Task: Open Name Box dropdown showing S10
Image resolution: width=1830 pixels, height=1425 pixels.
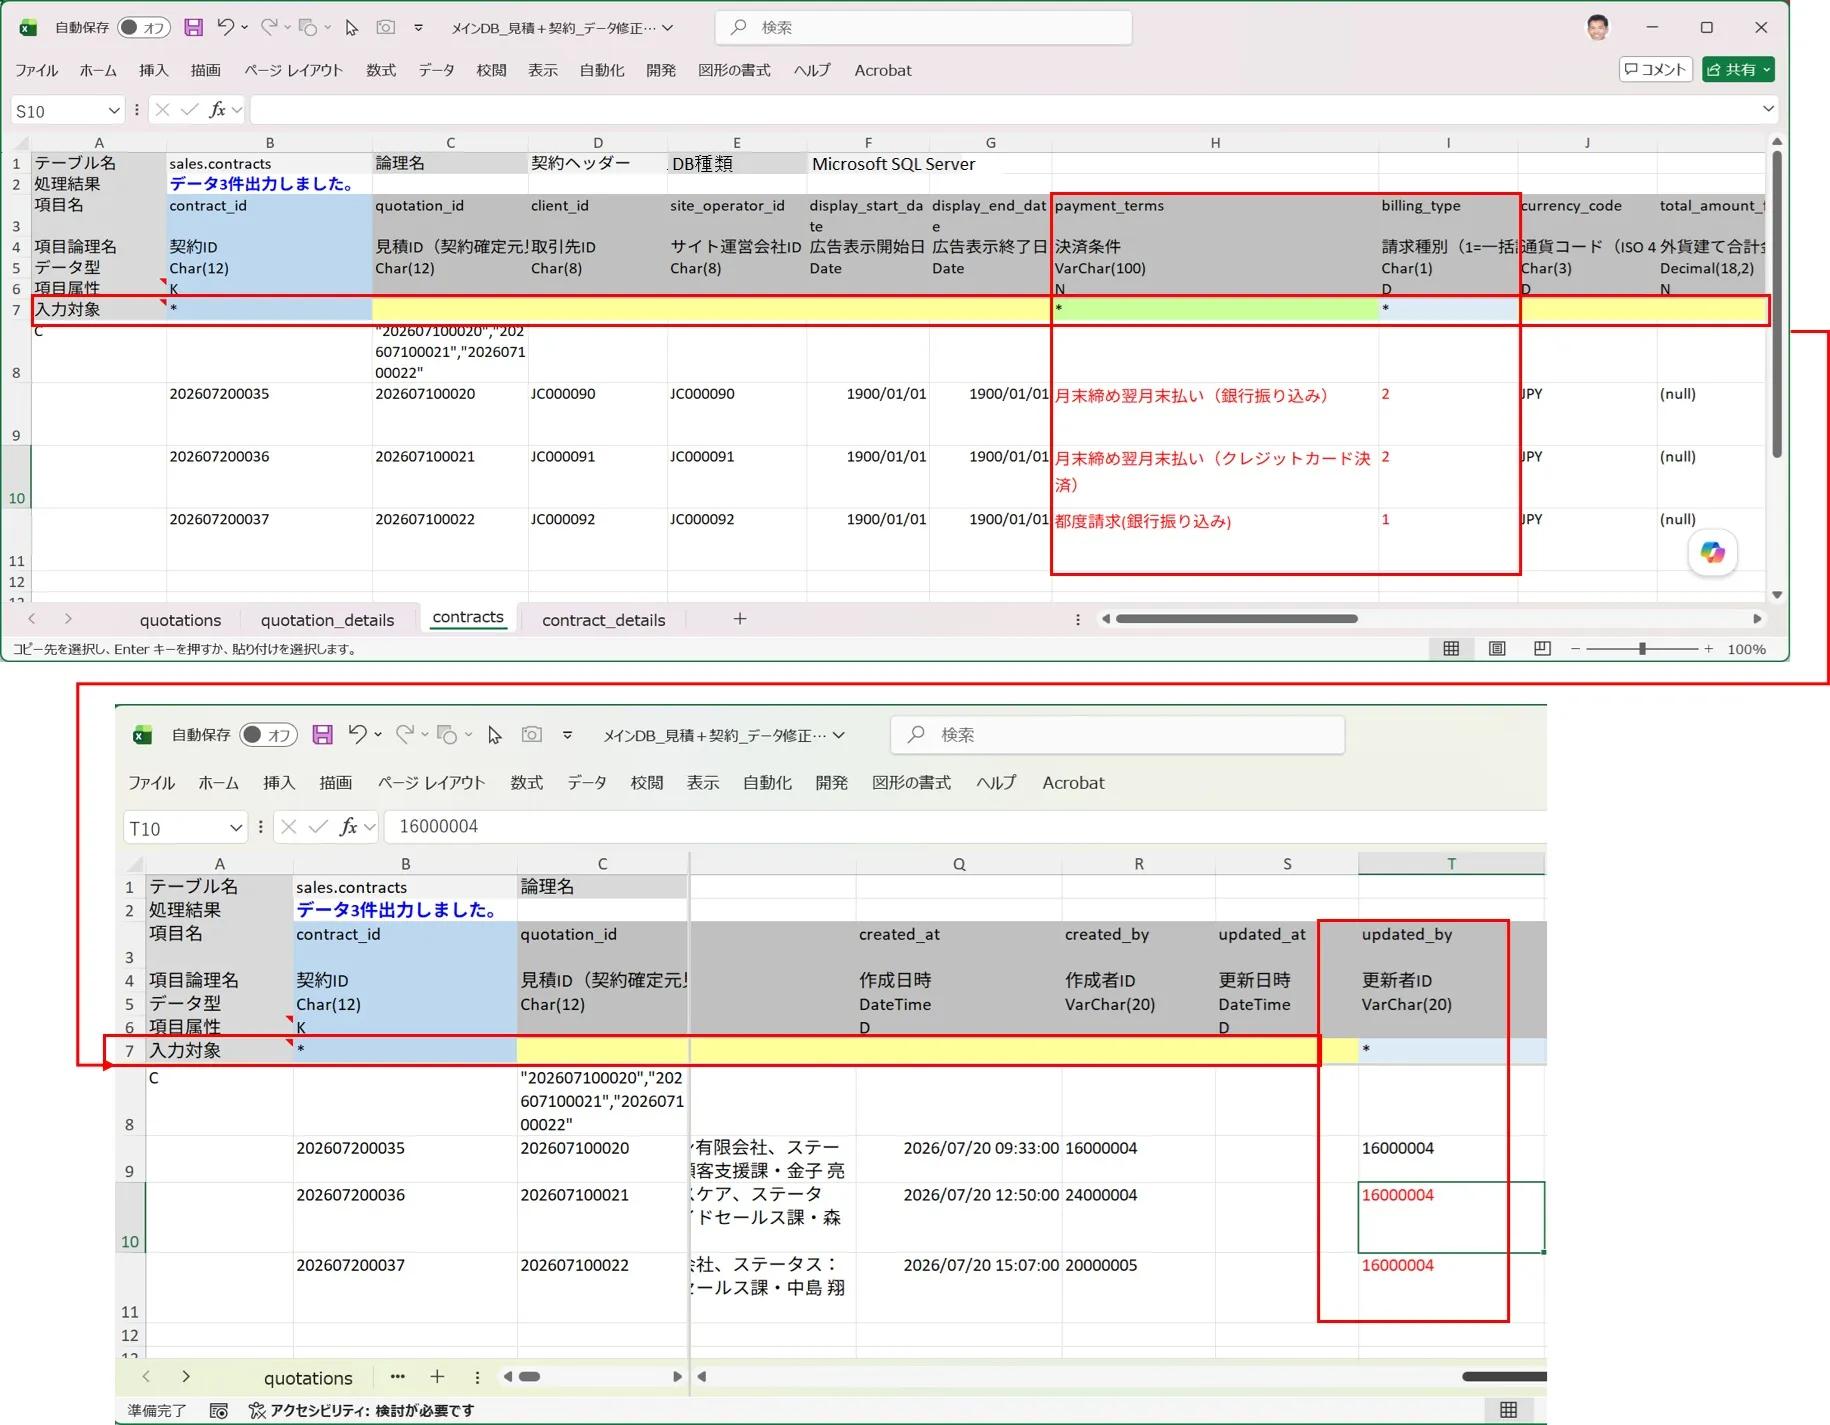Action: click(114, 110)
